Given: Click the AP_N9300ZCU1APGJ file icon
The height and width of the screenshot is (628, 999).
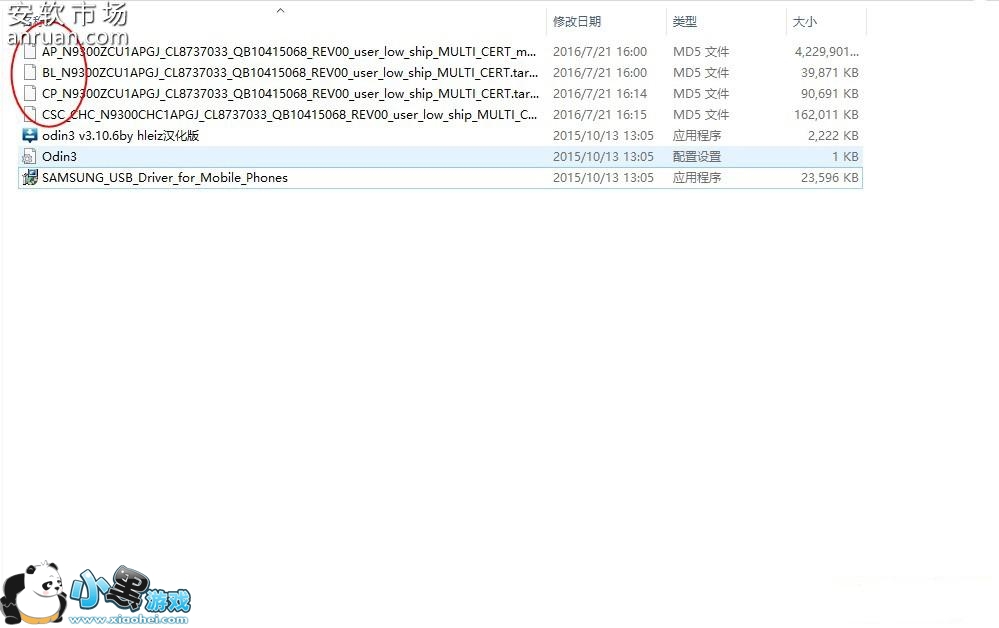Looking at the screenshot, I should tap(29, 52).
